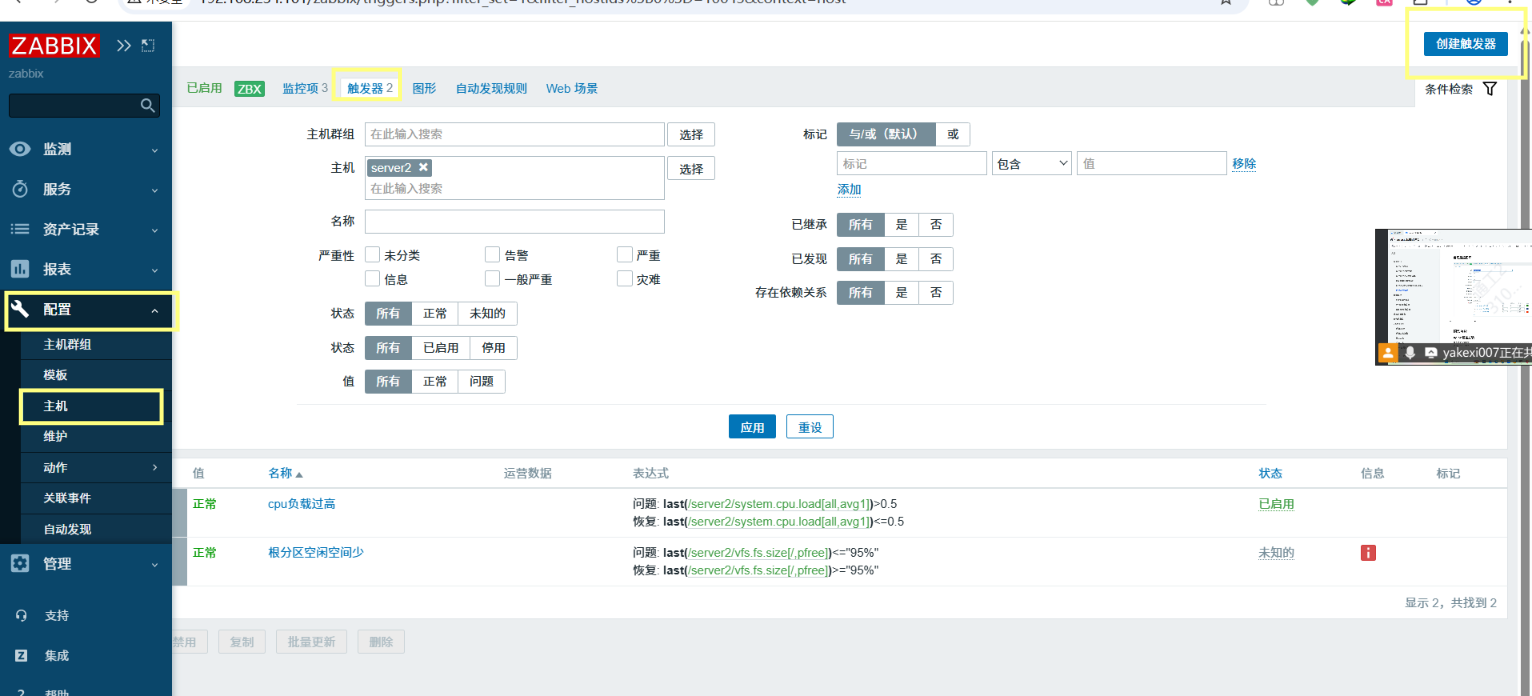Select 或 for tag evaluation

[x=953, y=134]
